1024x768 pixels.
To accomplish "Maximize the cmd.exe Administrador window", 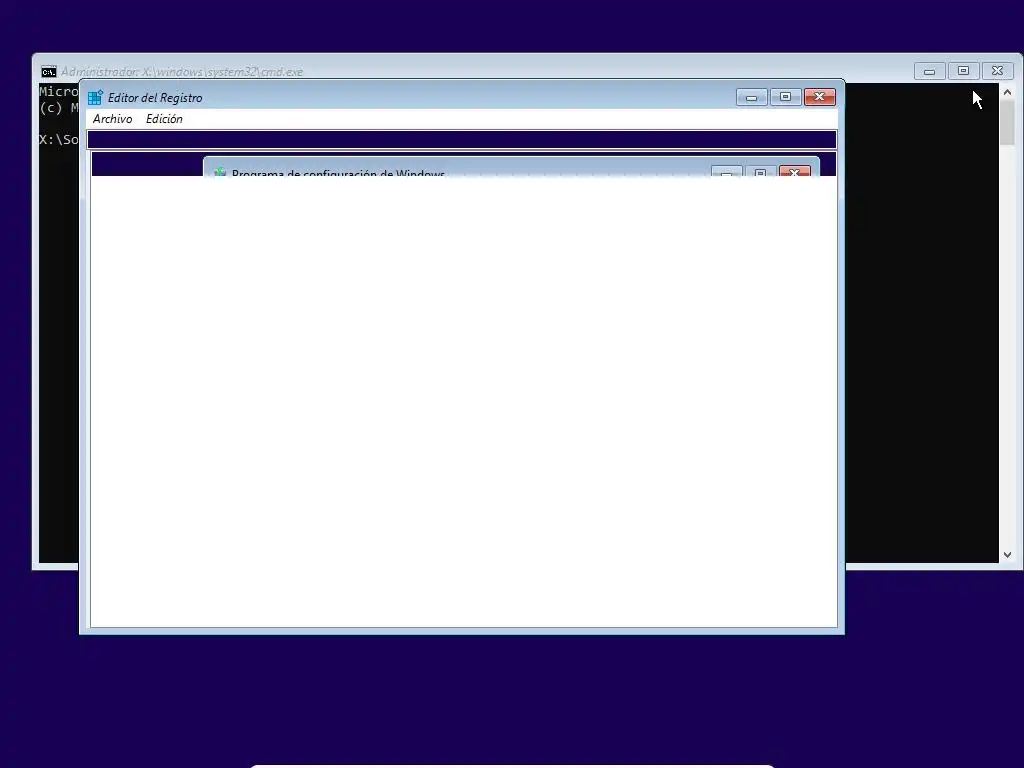I will [963, 71].
